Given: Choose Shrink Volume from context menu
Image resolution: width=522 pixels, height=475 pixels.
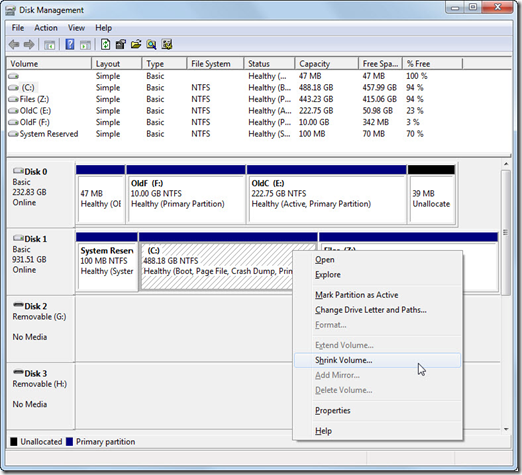Looking at the screenshot, I should 377,360.
